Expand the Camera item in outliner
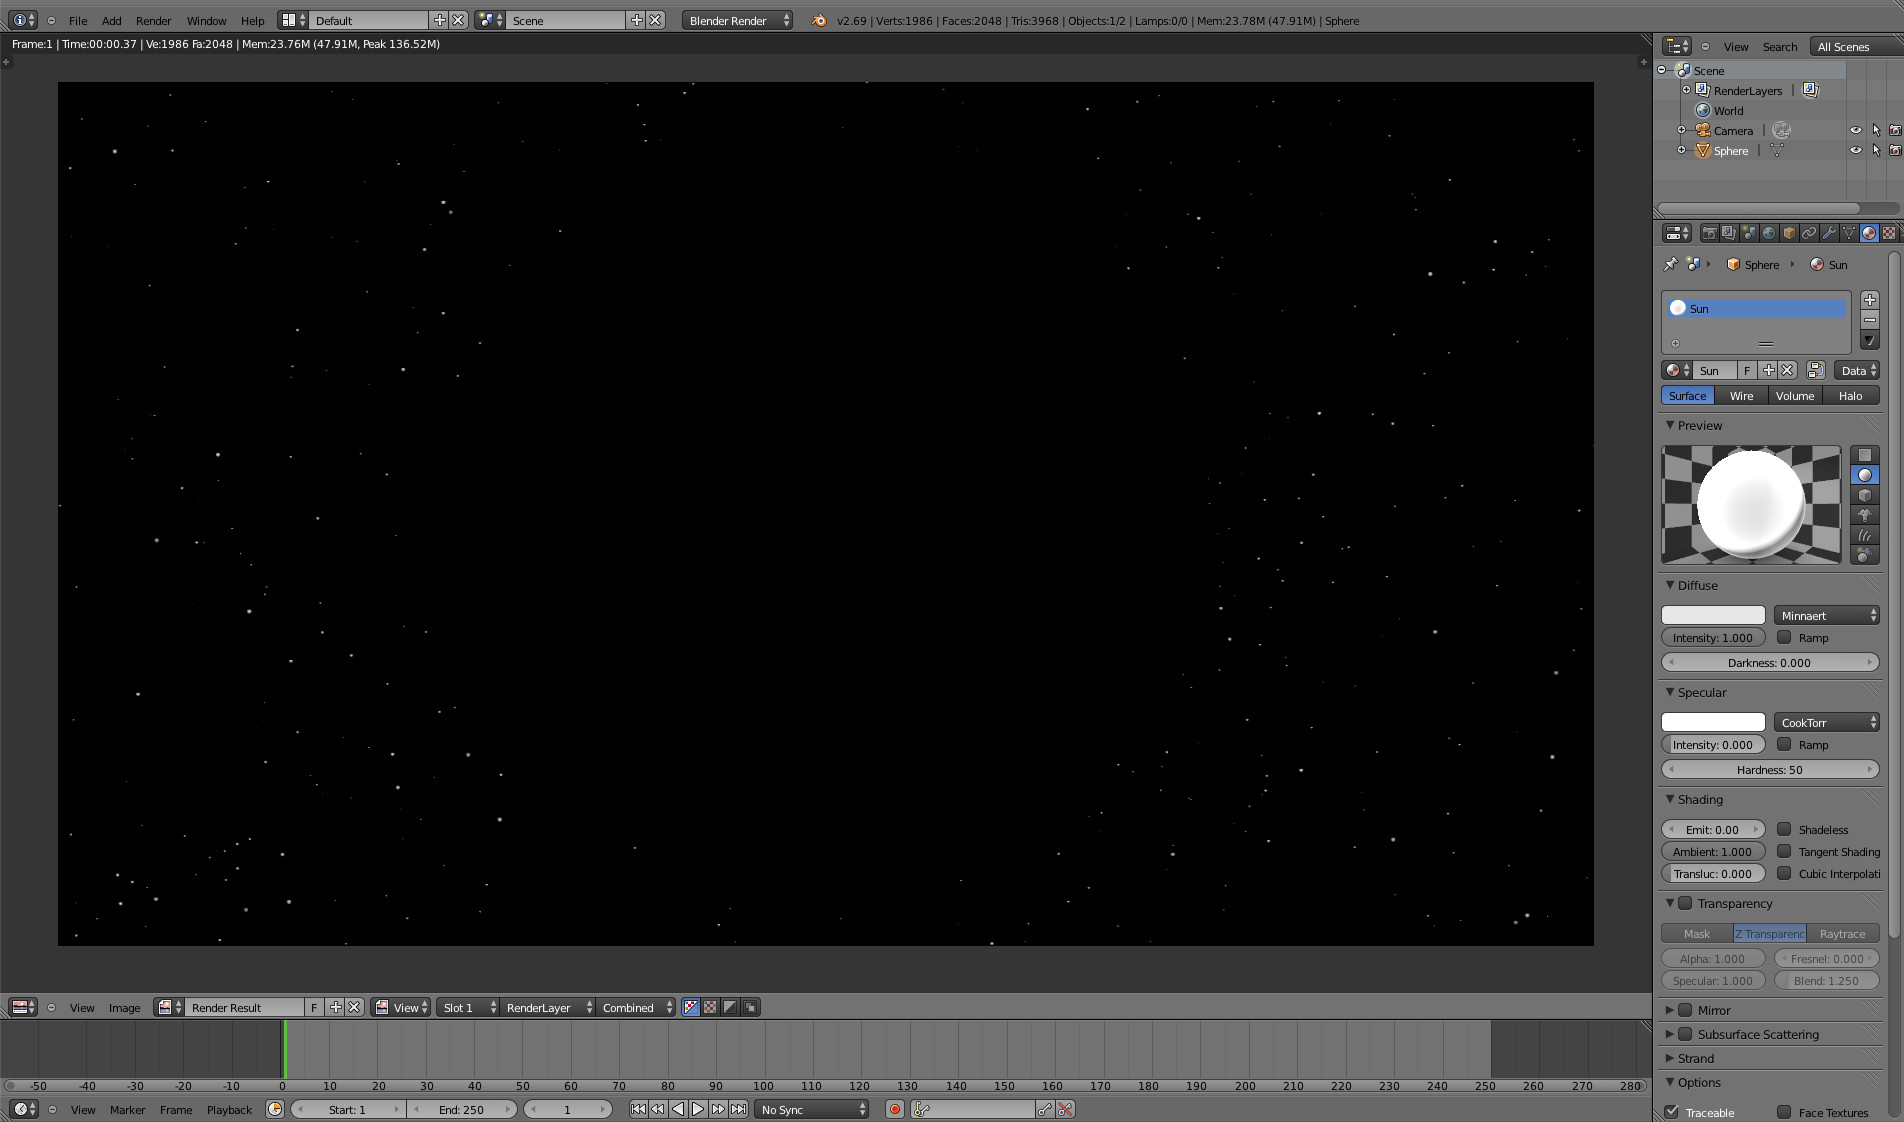1904x1122 pixels. tap(1682, 130)
